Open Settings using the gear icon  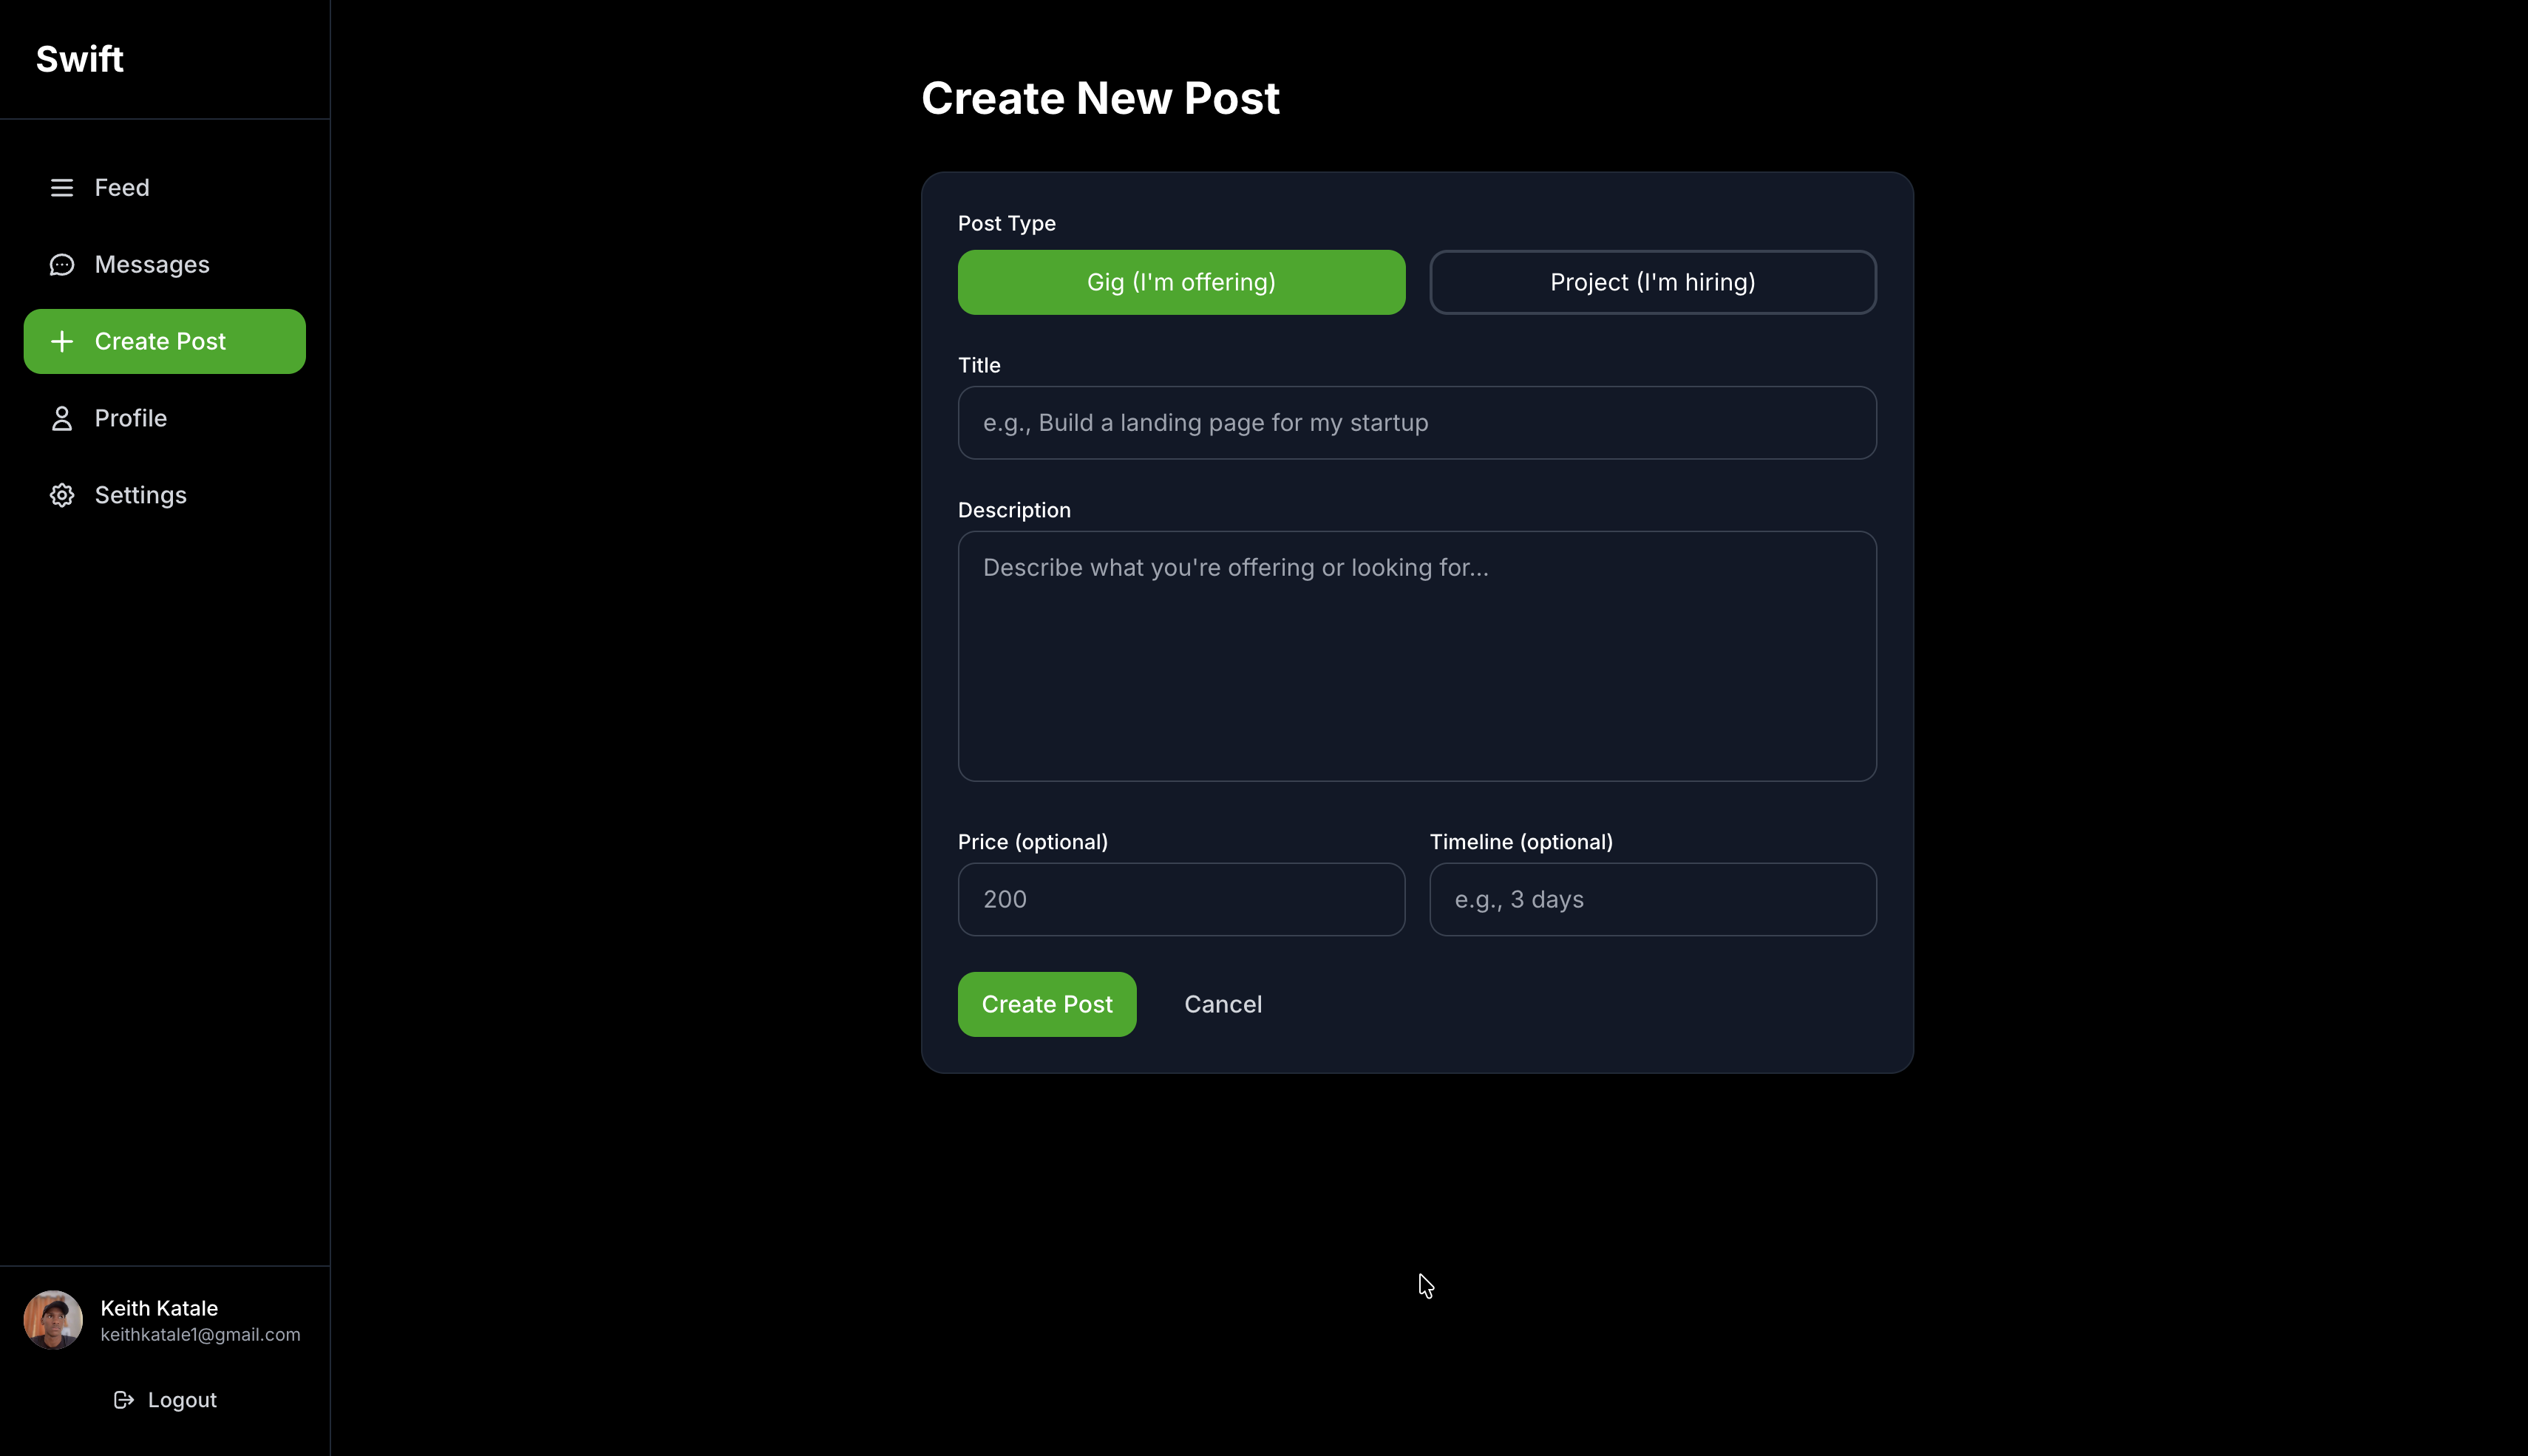[62, 495]
